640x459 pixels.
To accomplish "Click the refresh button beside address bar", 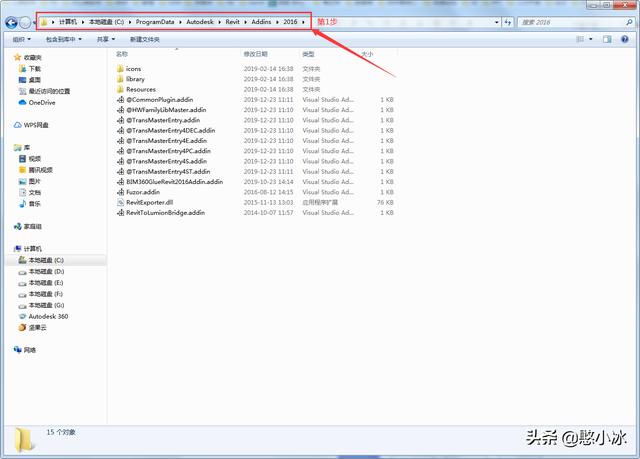I will (x=508, y=22).
